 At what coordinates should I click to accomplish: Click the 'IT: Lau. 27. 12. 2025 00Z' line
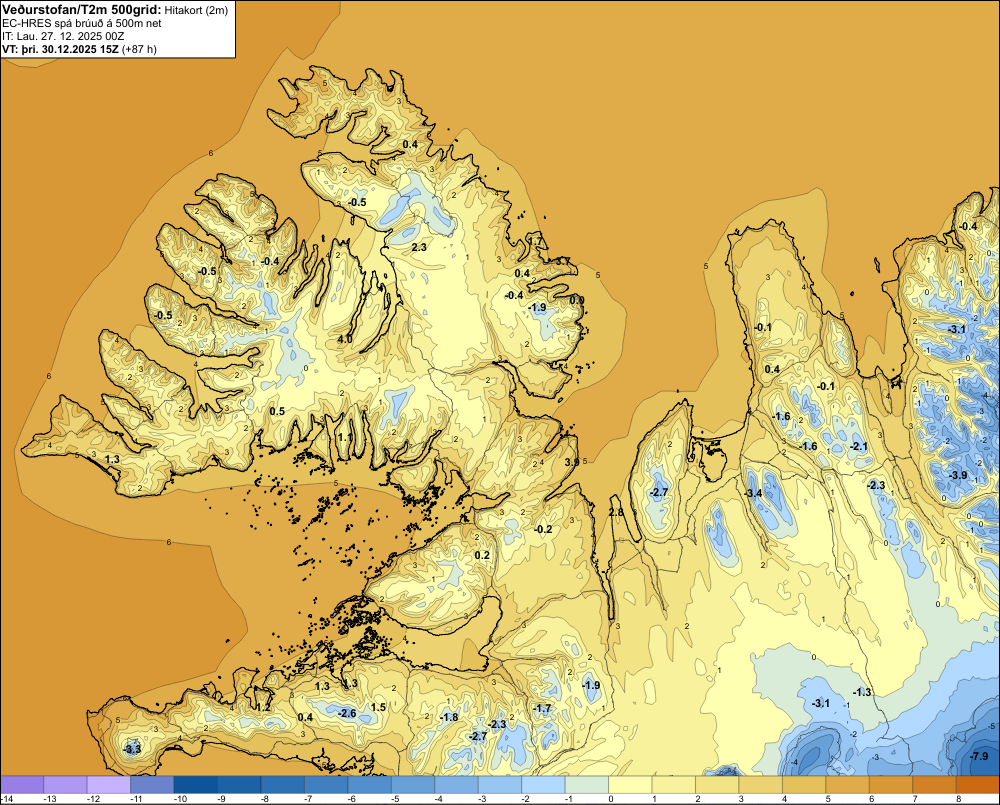click(x=64, y=36)
